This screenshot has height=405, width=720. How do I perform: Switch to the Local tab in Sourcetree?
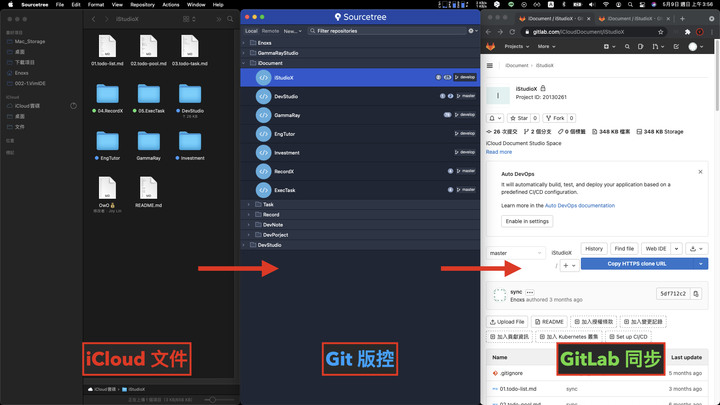click(251, 31)
